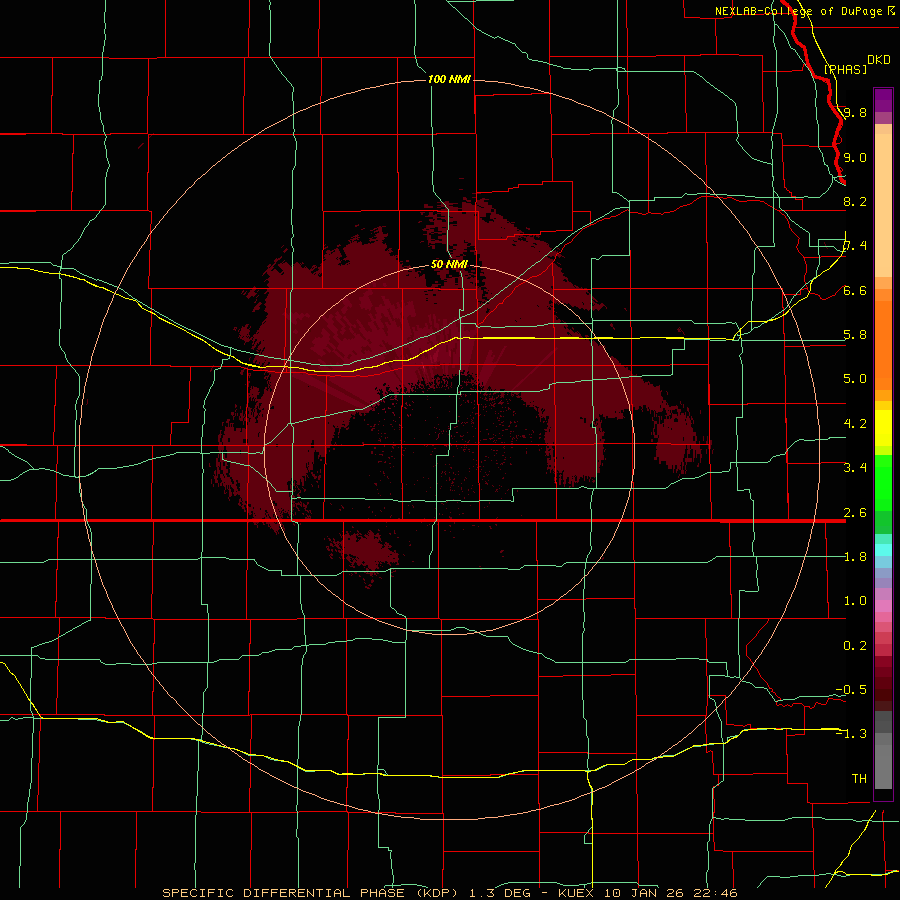Image resolution: width=900 pixels, height=900 pixels.
Task: Click the -0.5 value on the scale
Action: tap(851, 689)
